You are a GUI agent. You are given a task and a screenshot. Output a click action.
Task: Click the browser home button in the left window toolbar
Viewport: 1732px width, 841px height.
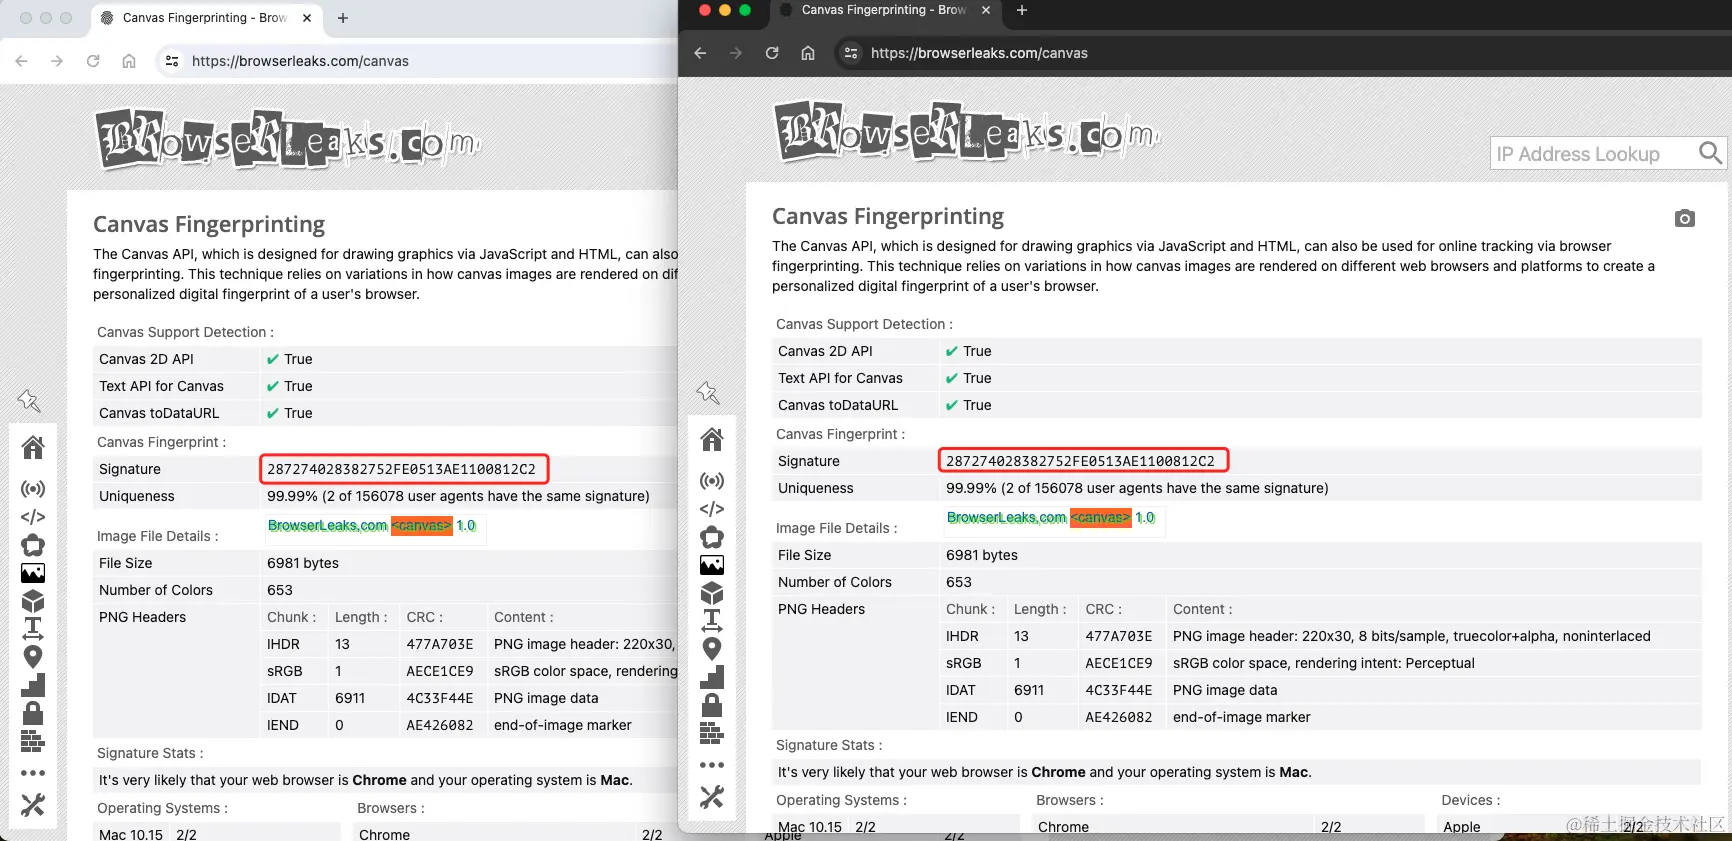coord(129,61)
